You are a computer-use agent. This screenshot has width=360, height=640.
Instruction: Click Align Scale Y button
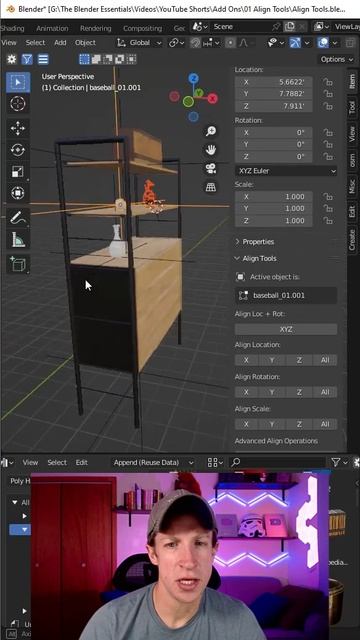[272, 424]
